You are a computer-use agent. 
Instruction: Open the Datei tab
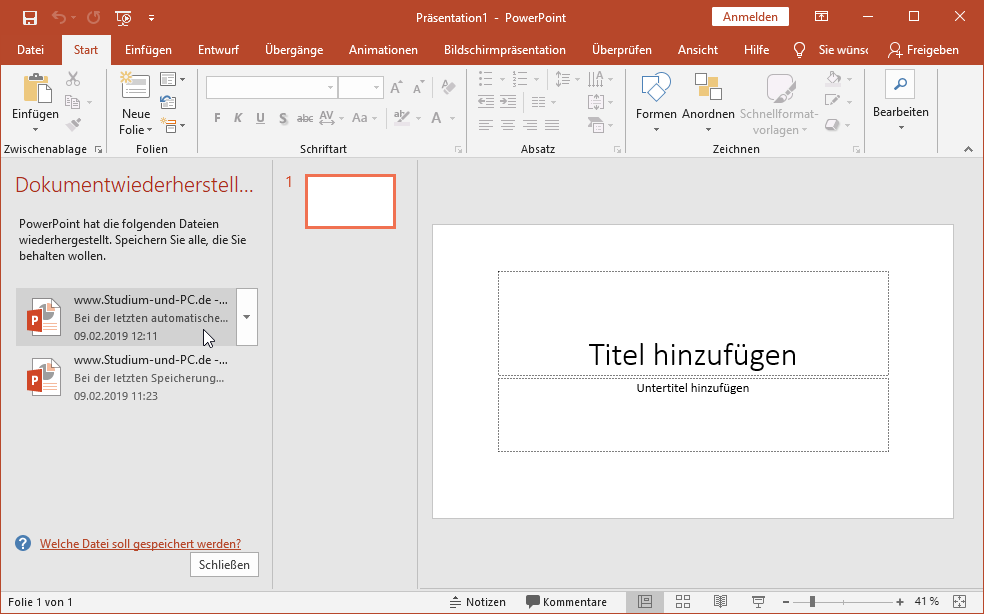click(30, 50)
